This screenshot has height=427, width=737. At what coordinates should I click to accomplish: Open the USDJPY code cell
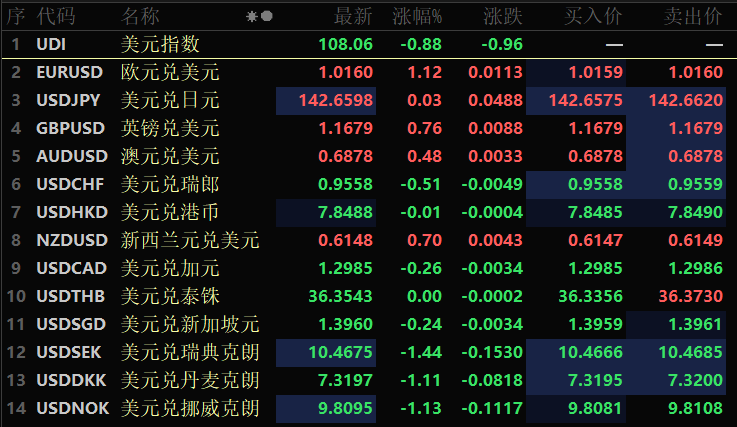pos(68,101)
